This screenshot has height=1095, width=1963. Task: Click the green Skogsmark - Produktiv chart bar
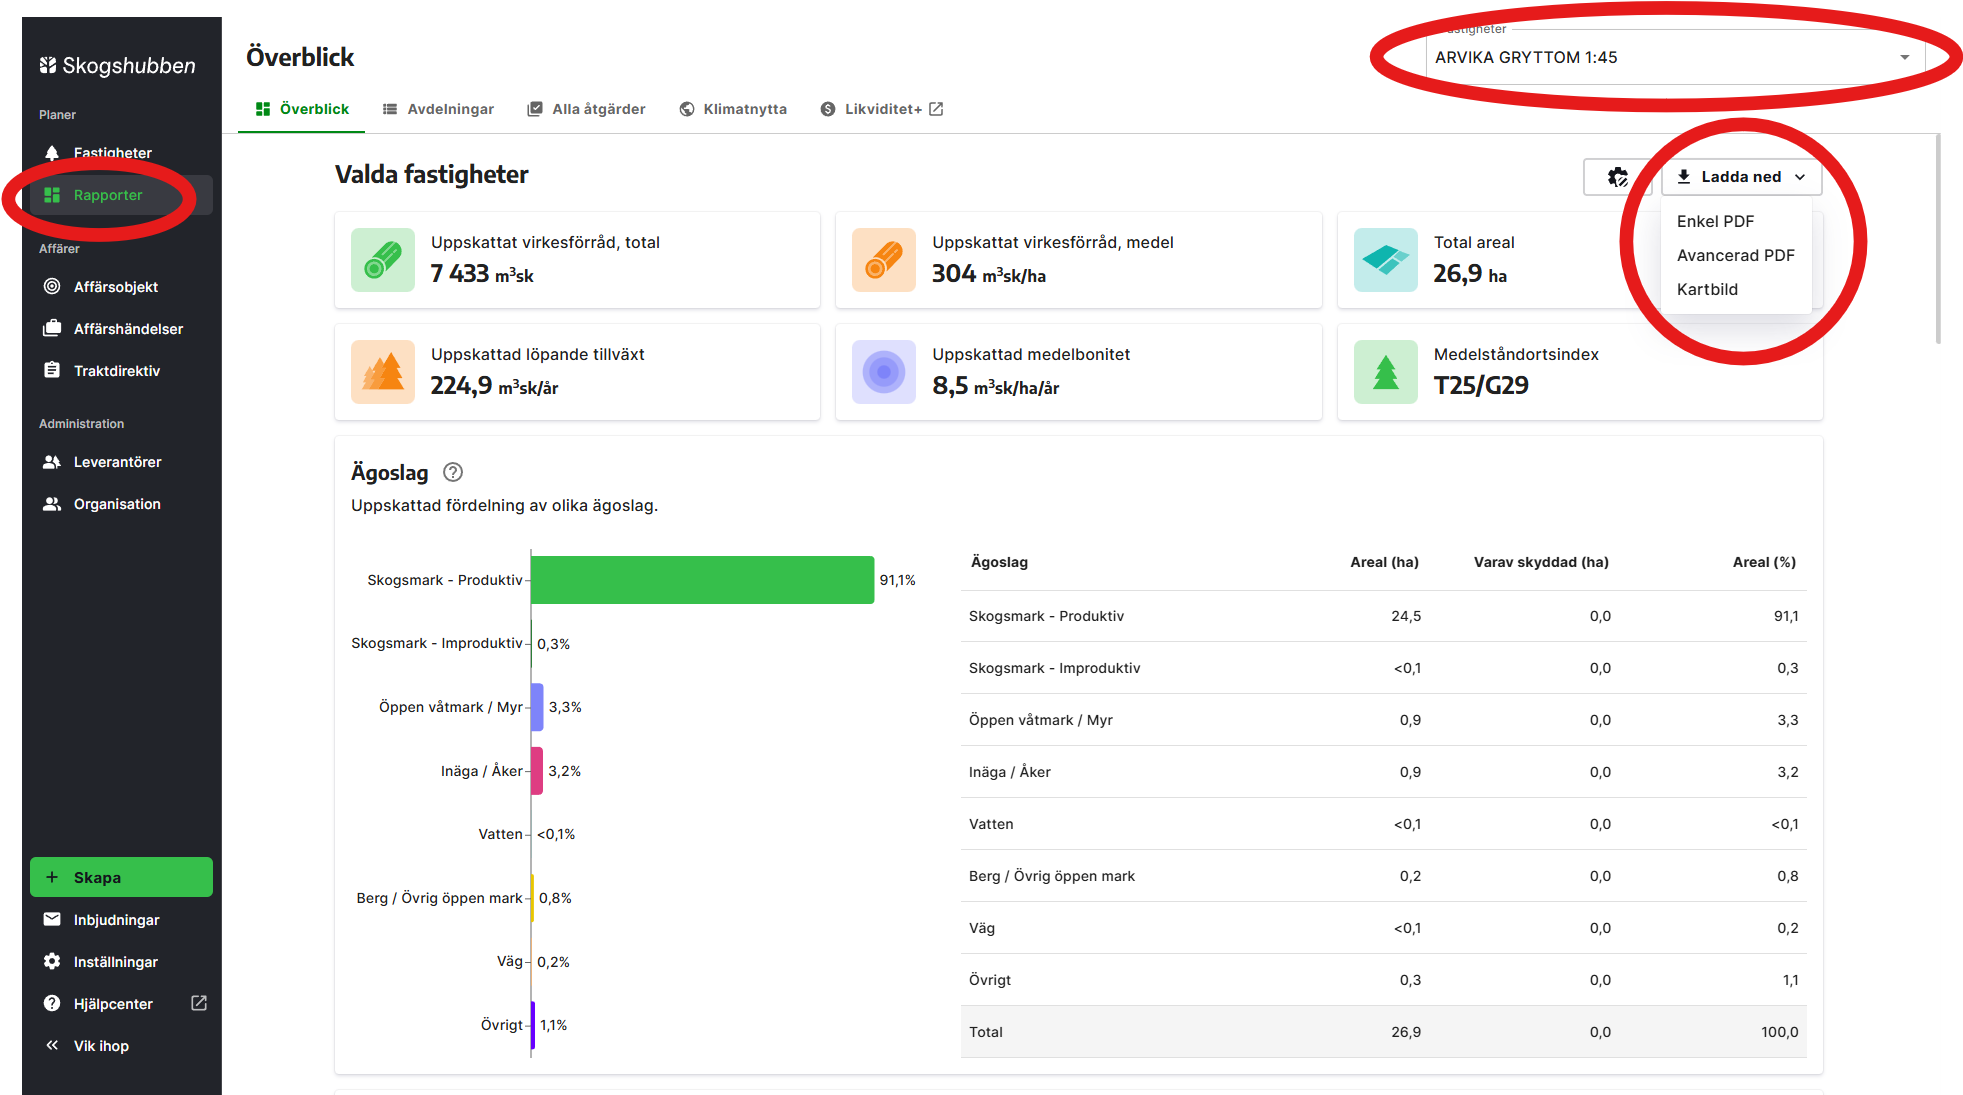702,580
